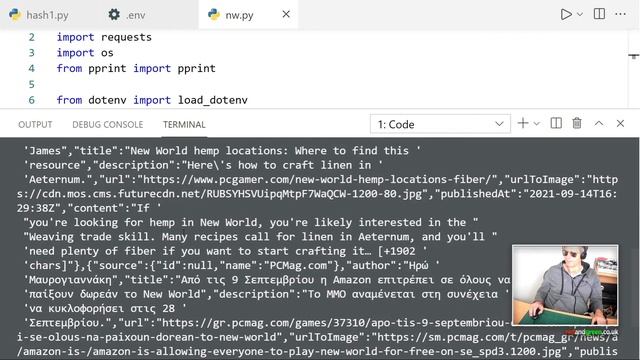Kill the terminal with trash icon
Viewport: 640px width, 360px height.
pos(577,123)
